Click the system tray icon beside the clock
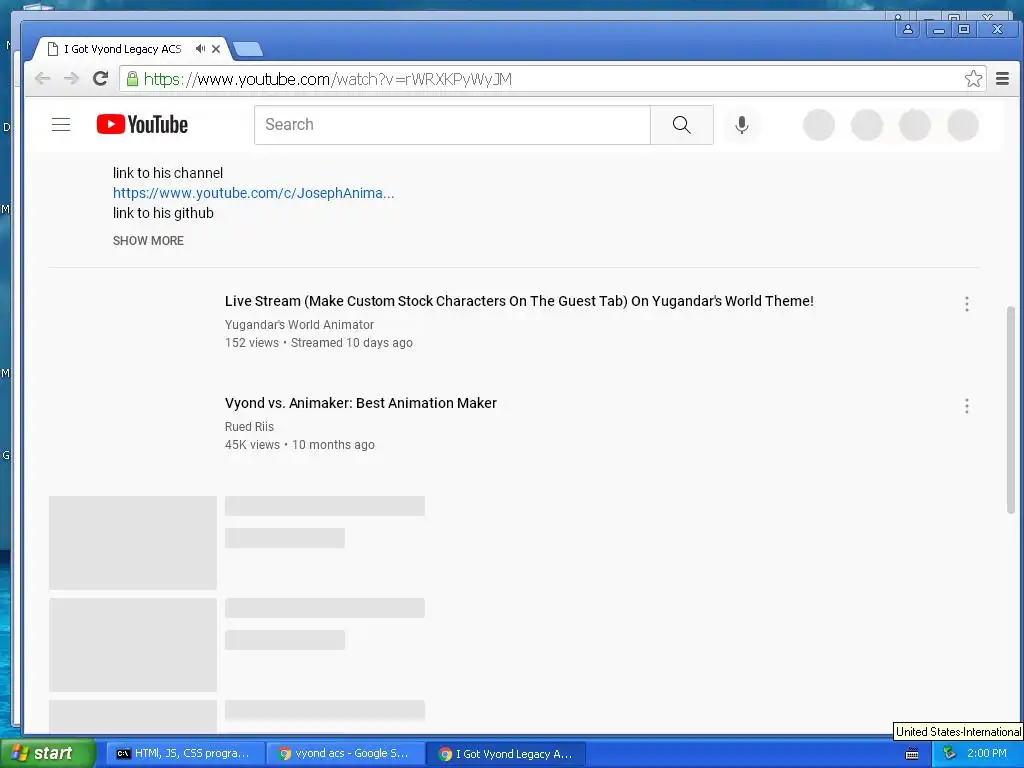Screen dimensions: 1024x768 tap(950, 753)
